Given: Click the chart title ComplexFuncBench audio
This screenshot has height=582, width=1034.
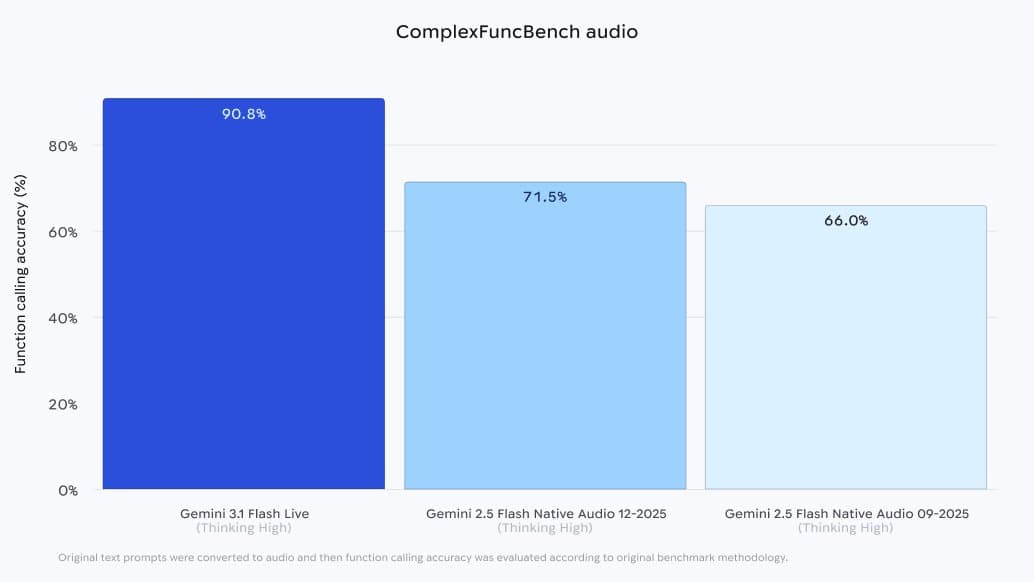Looking at the screenshot, I should click(516, 32).
